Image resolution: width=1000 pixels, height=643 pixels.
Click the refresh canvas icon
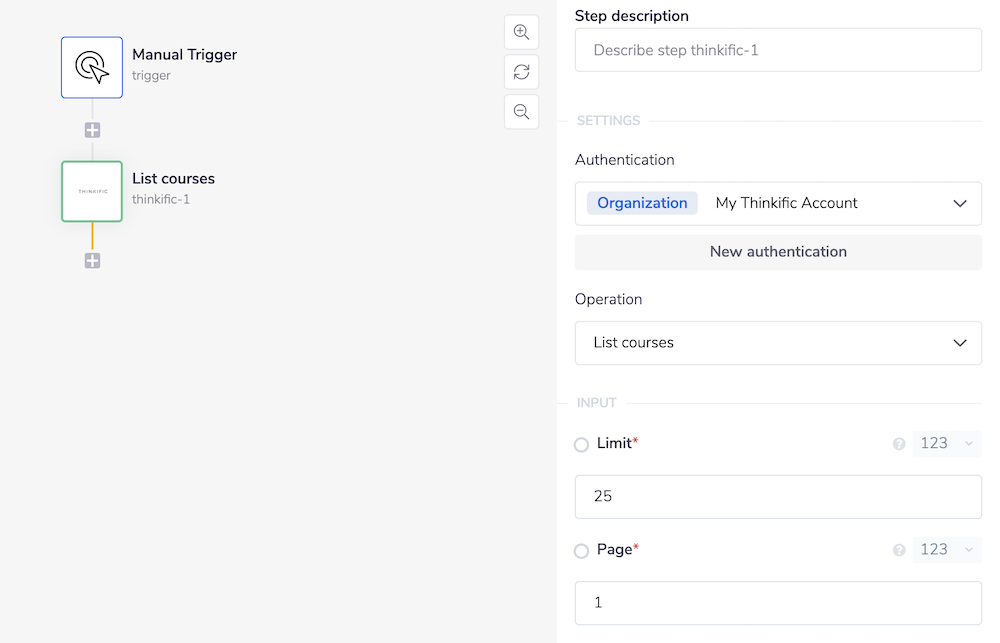521,72
